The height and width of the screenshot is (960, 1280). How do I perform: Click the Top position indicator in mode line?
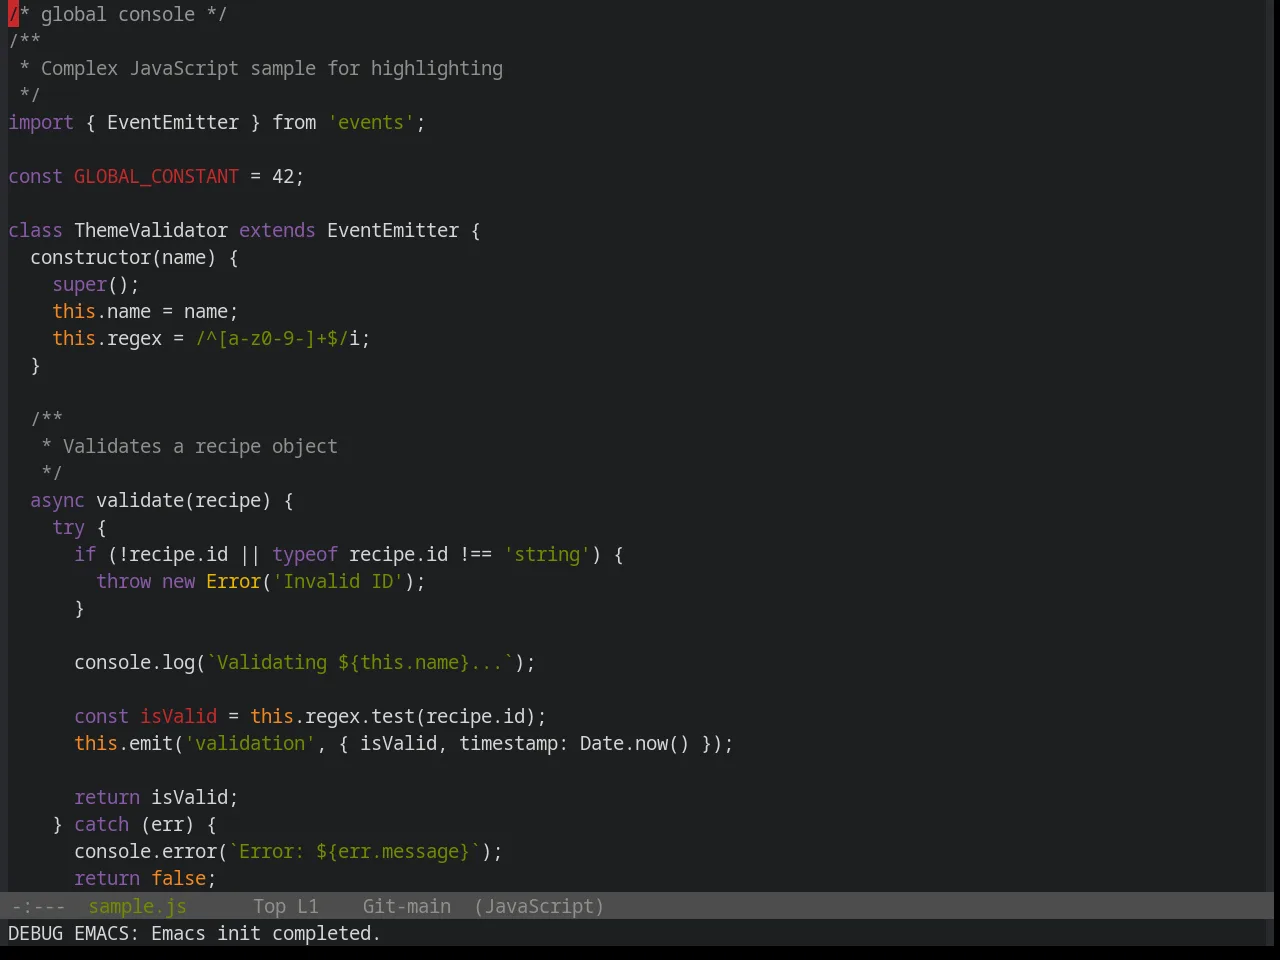coord(269,906)
